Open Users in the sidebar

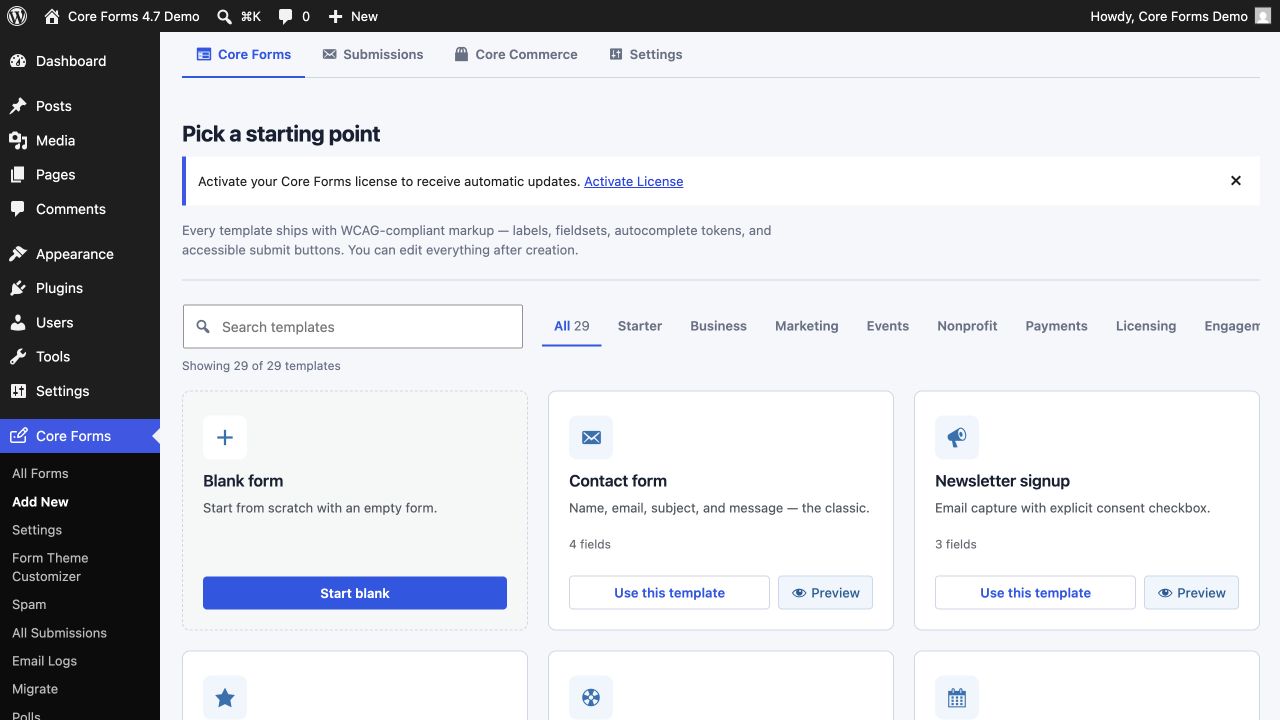coord(80,322)
